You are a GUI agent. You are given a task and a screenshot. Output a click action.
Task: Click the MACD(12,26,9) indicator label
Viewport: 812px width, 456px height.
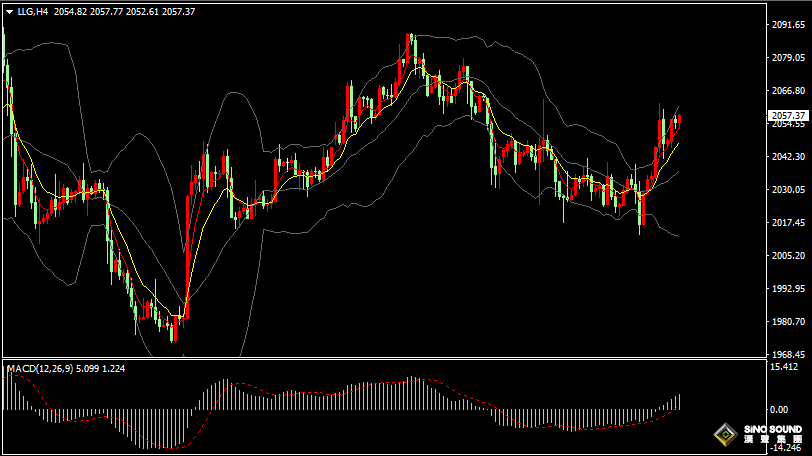[40, 369]
